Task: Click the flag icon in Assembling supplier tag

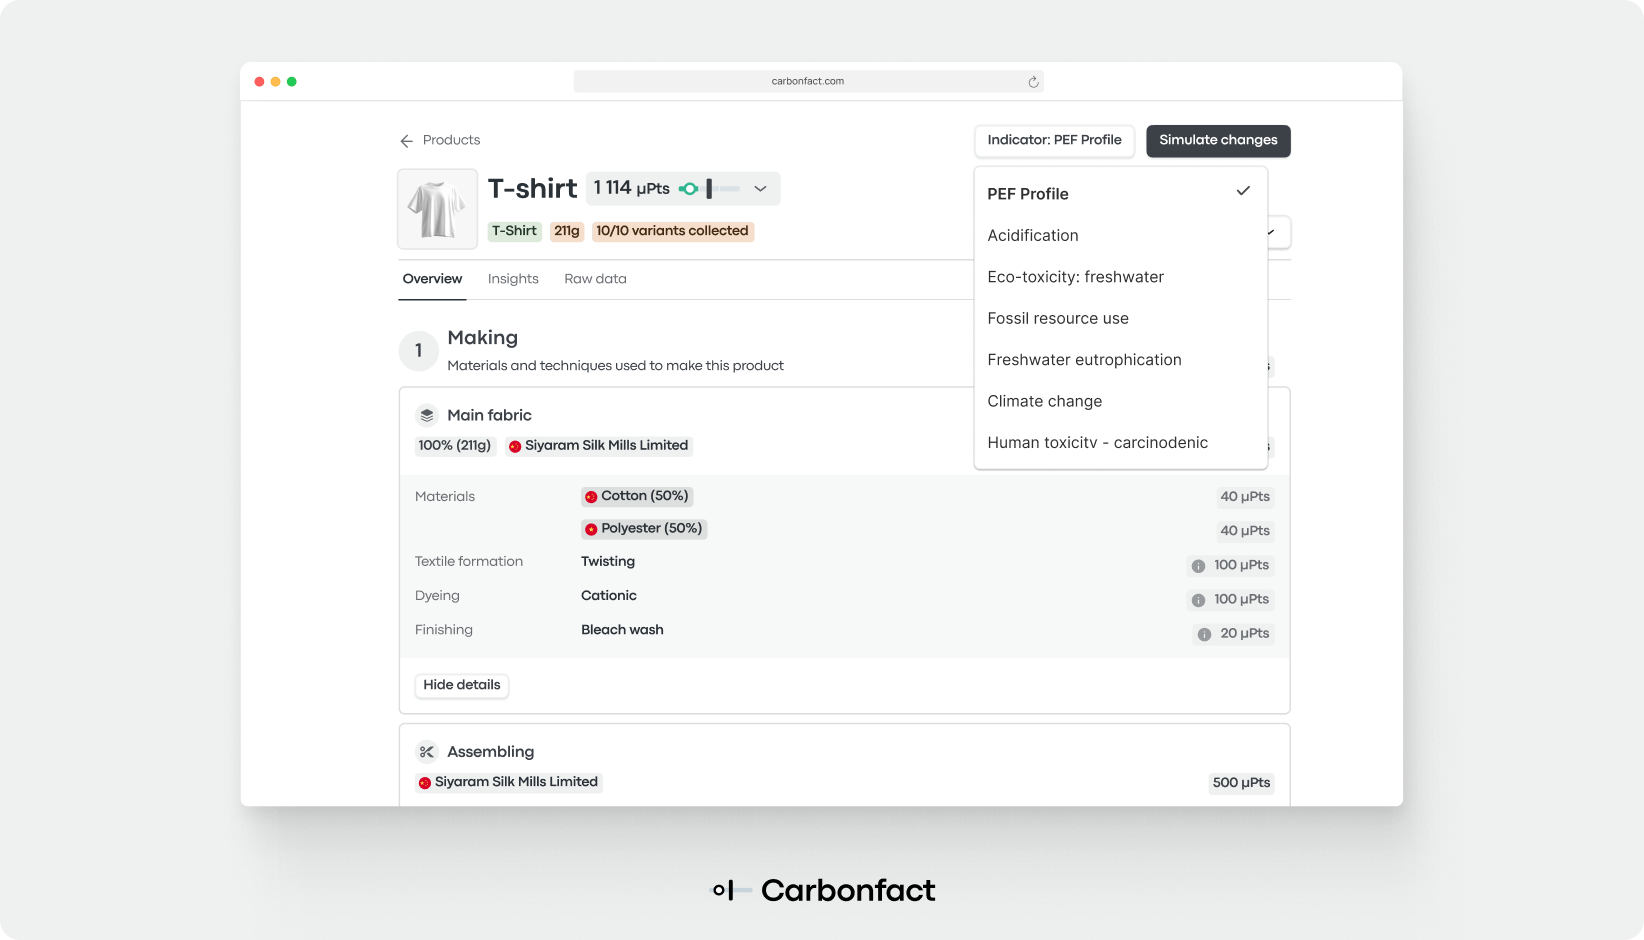Action: pyautogui.click(x=425, y=783)
